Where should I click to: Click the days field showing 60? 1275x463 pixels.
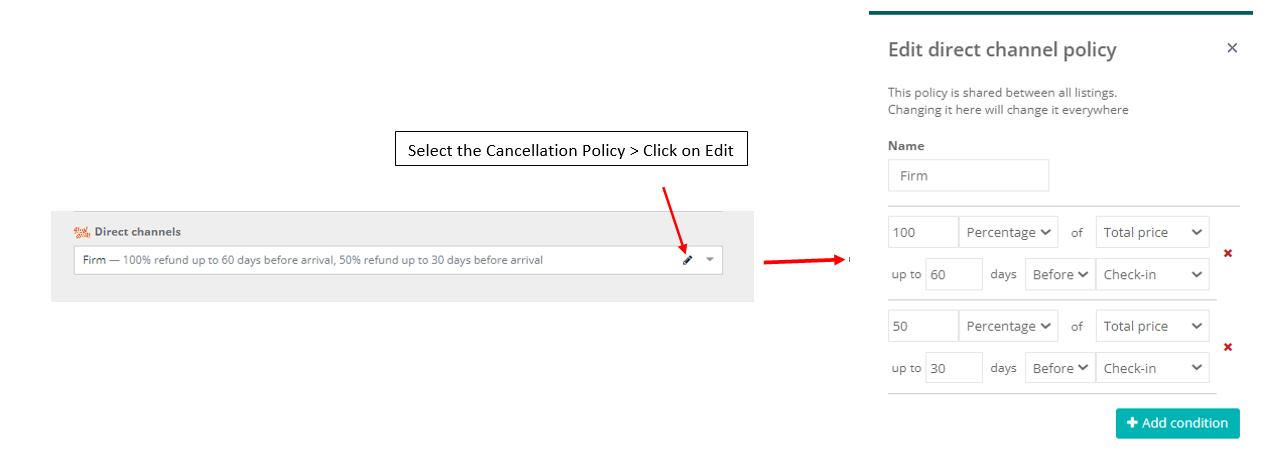click(x=954, y=274)
